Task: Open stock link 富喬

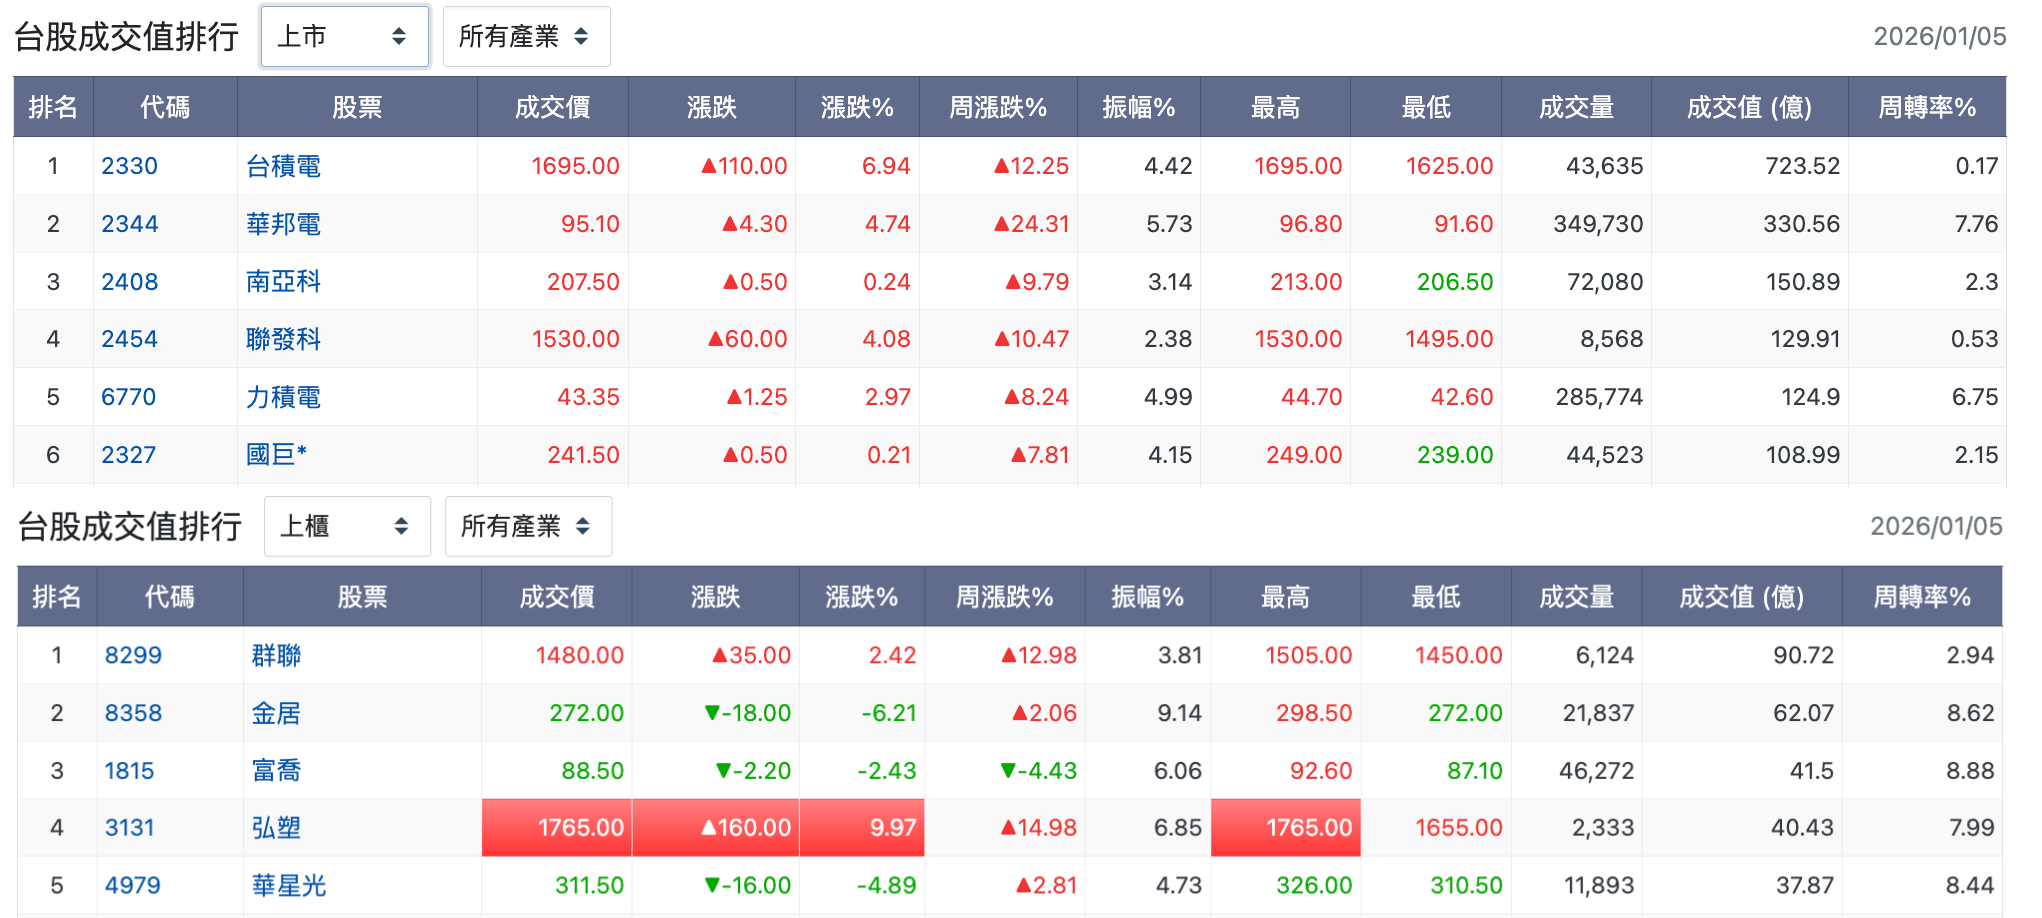Action: coord(277,771)
